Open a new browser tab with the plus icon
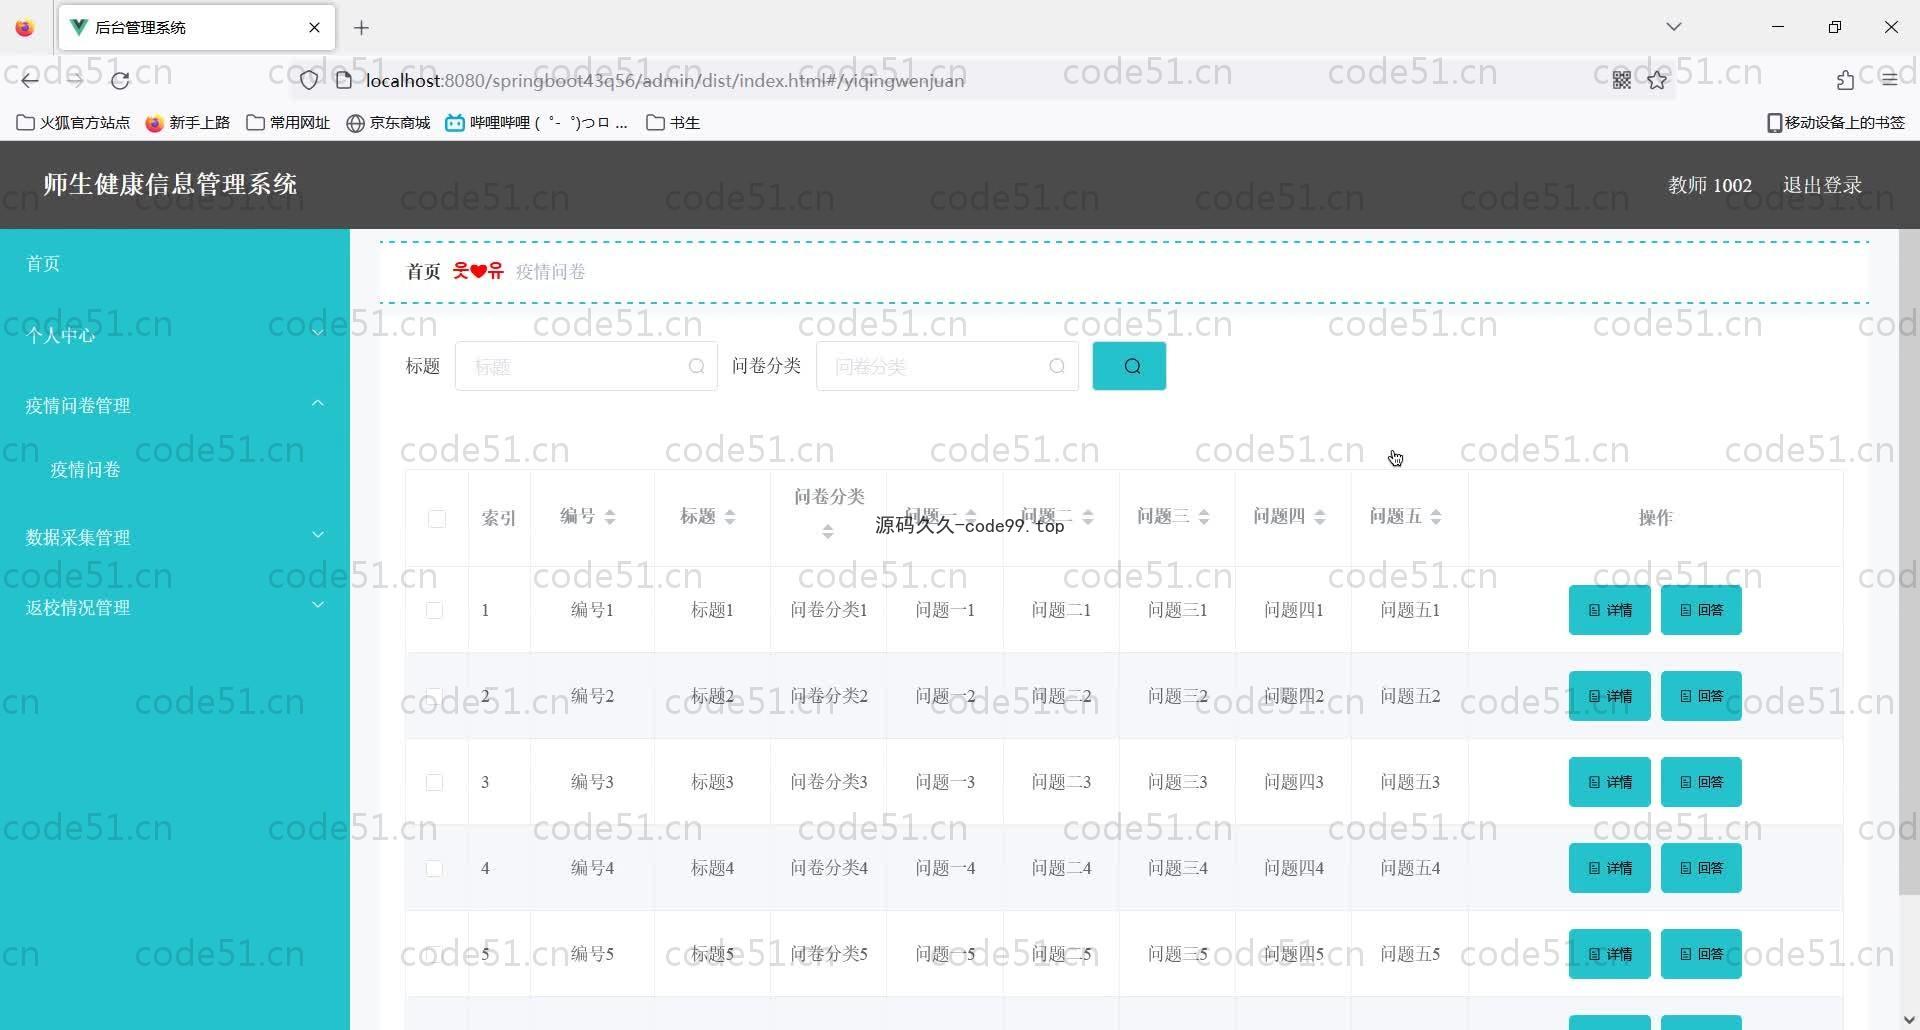The image size is (1920, 1030). pyautogui.click(x=362, y=28)
